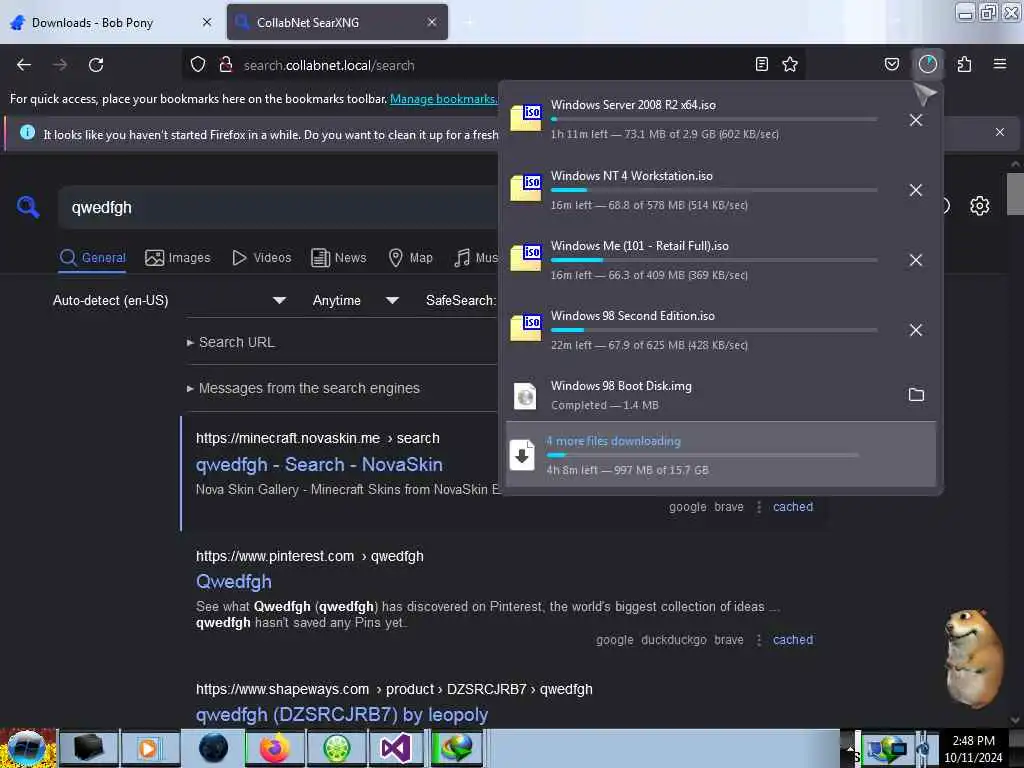The image size is (1024, 768).
Task: Close the CollabNet SearXNG browser tab
Action: pos(432,22)
